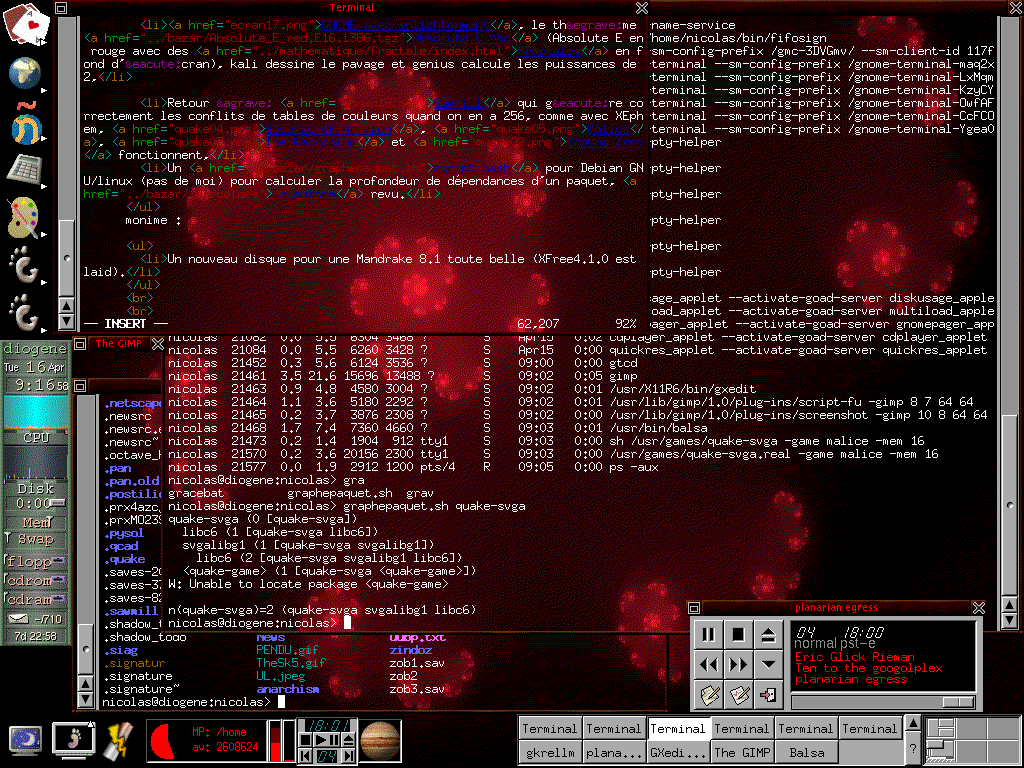Expand the task list arrow button
This screenshot has width=1024, height=768.
click(x=912, y=723)
